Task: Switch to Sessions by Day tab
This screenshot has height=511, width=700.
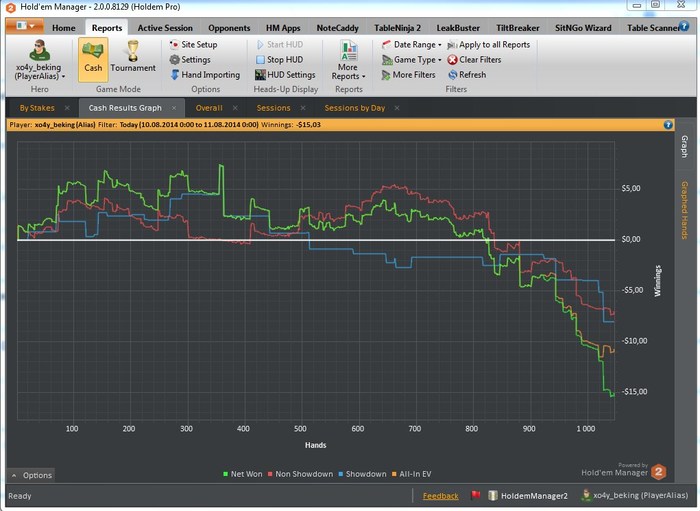Action: point(354,108)
